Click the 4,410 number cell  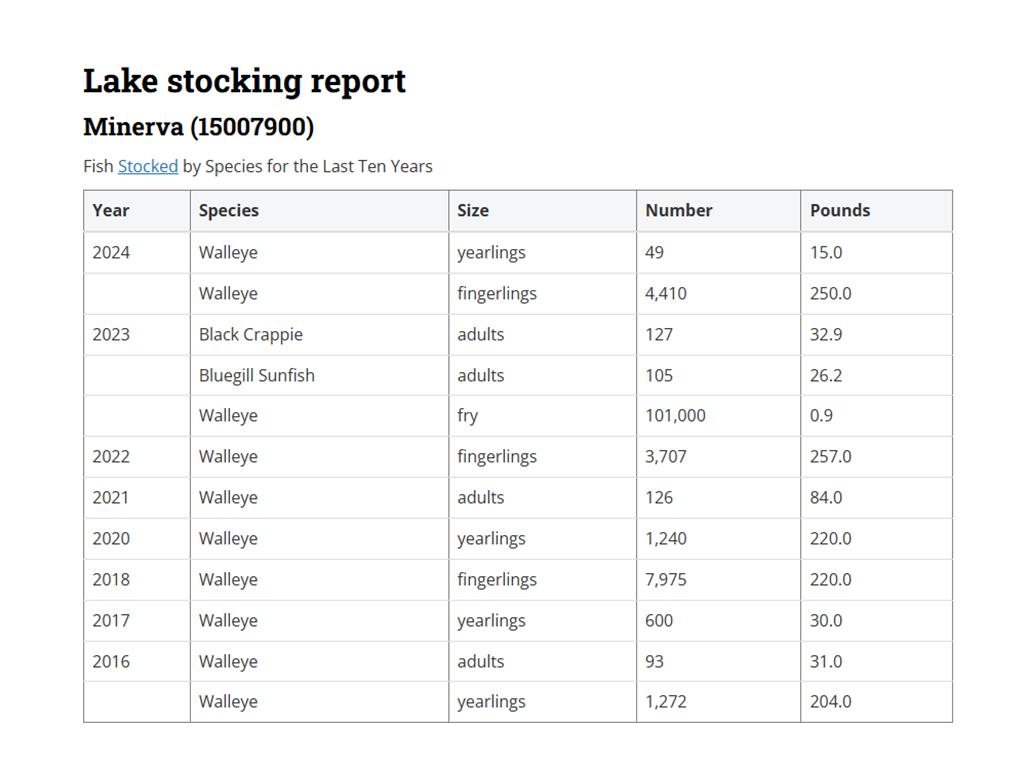[x=666, y=293]
